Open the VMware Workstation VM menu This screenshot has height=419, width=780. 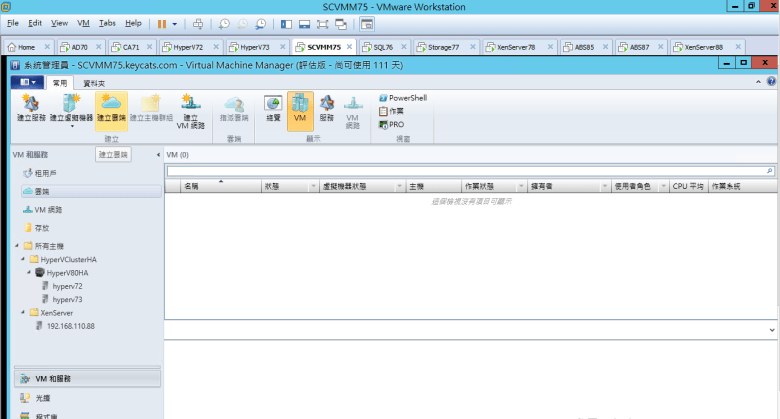tap(83, 22)
